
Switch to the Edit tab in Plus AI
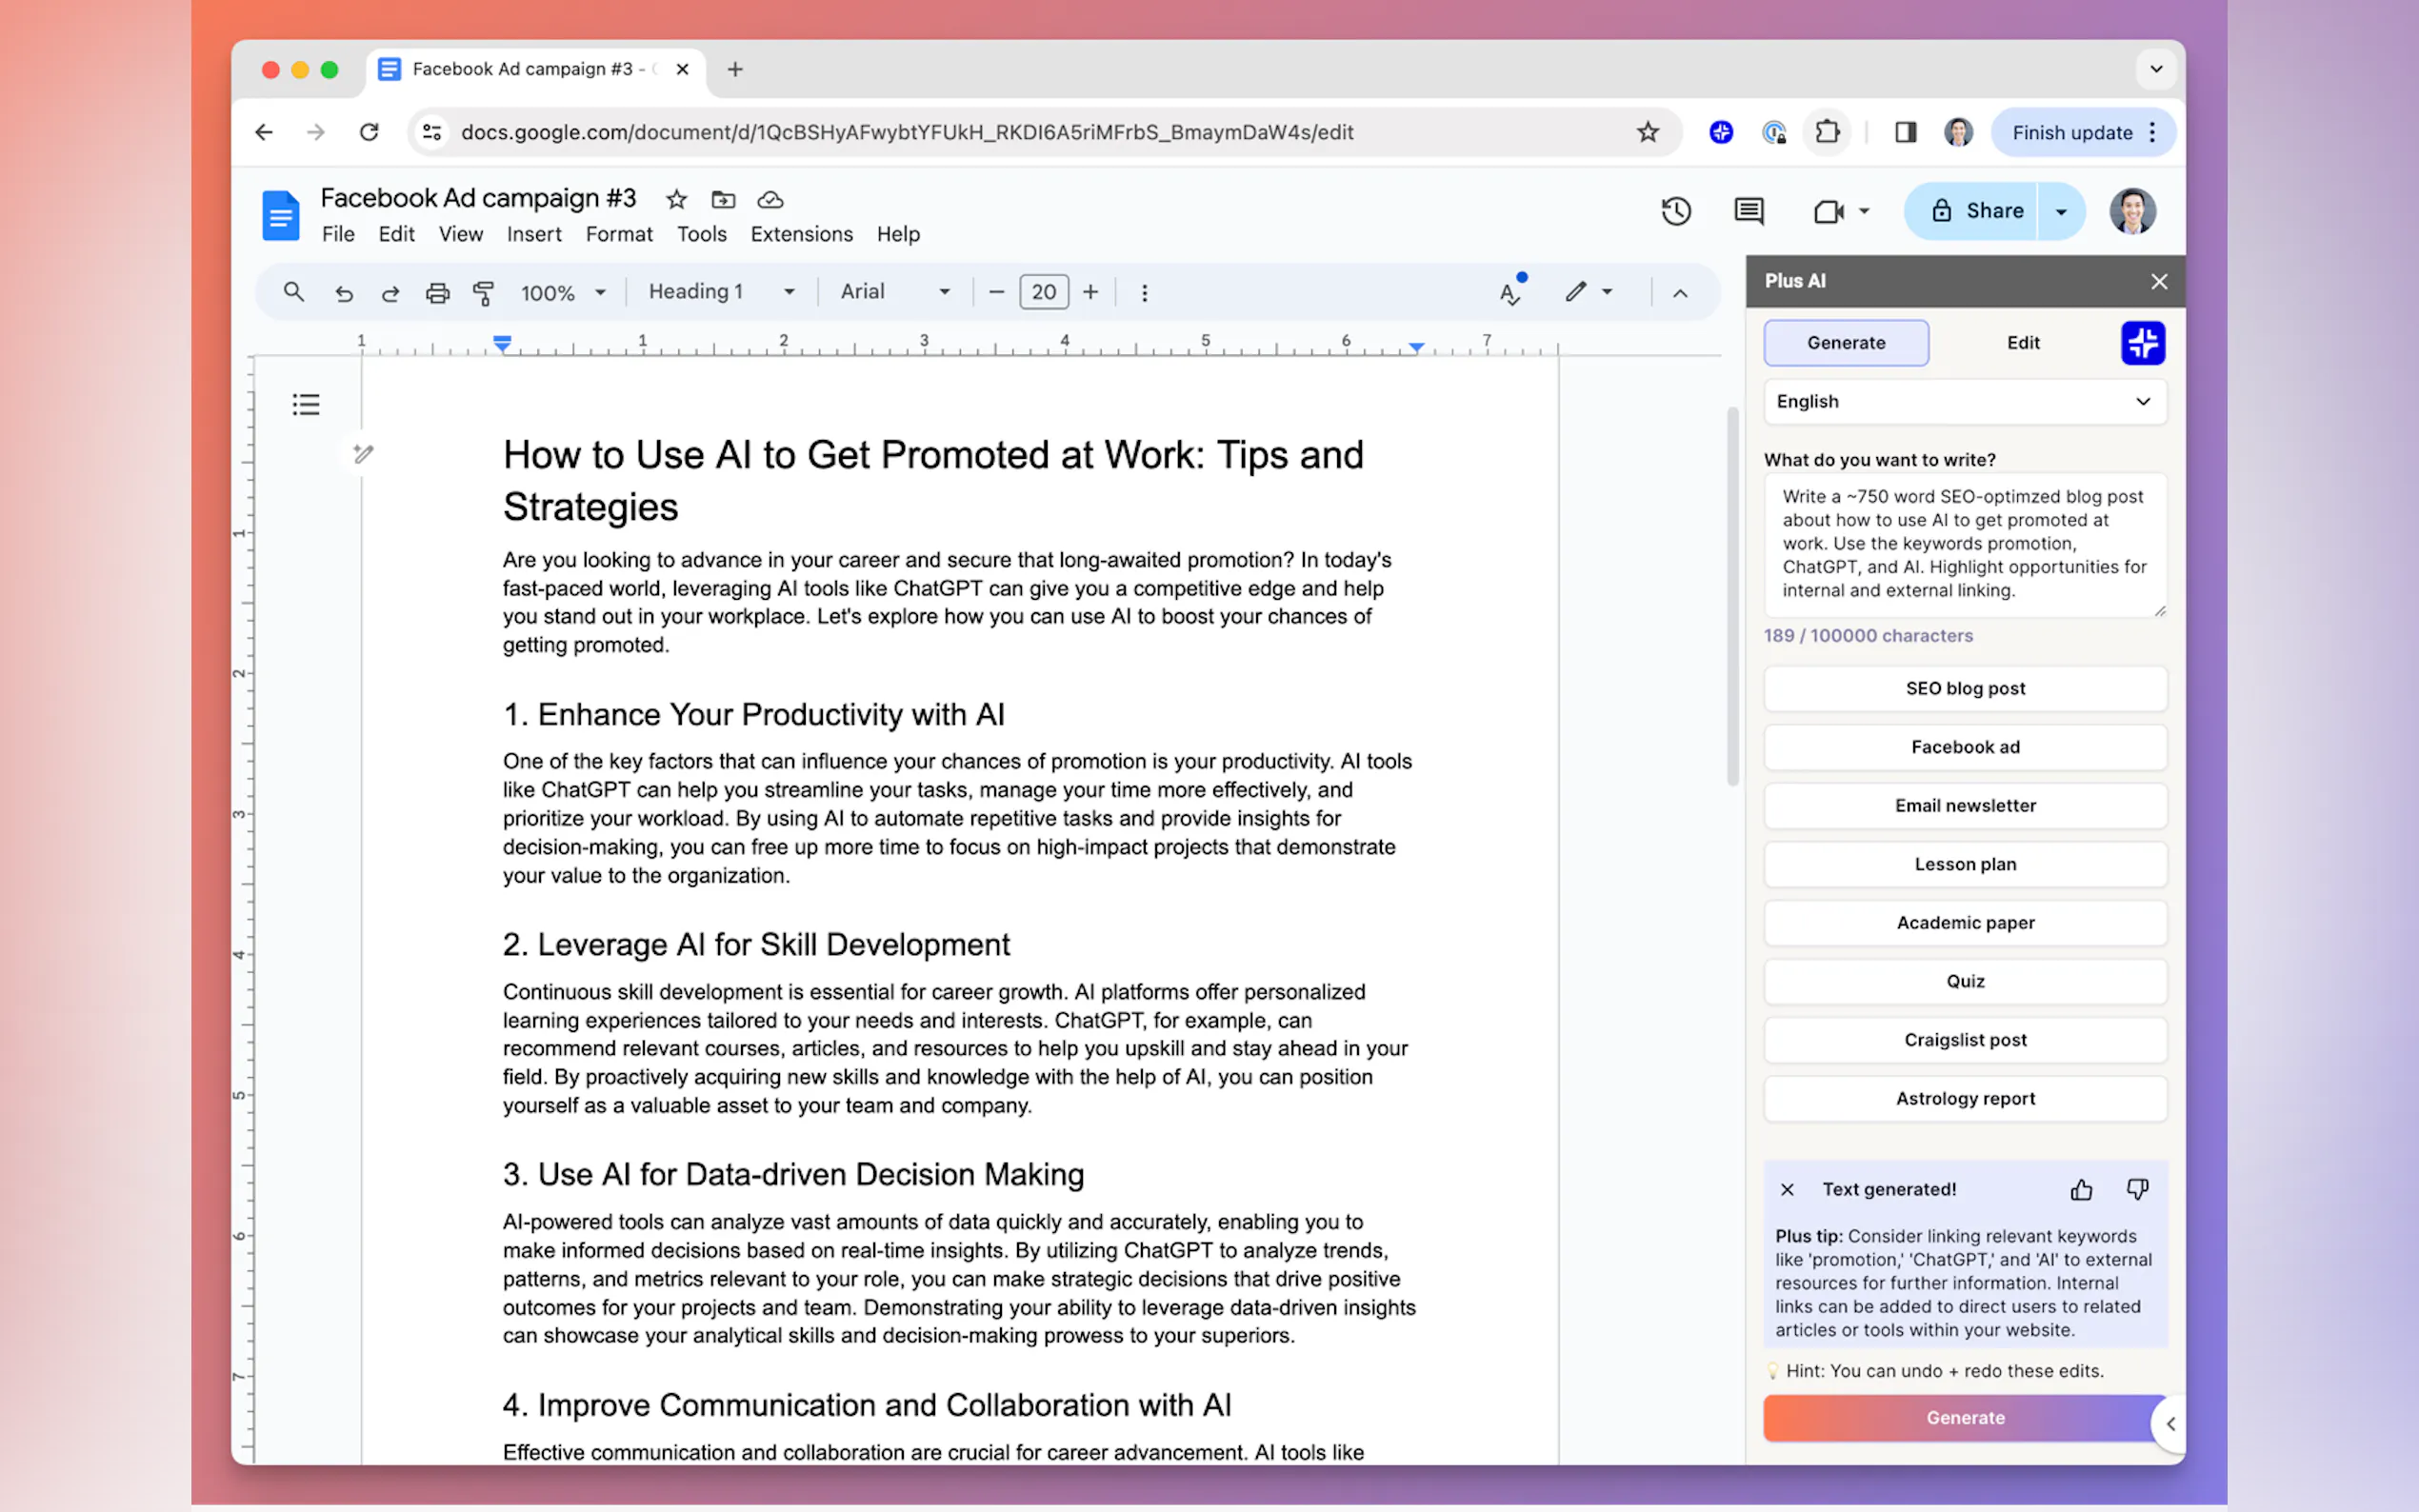click(2023, 343)
